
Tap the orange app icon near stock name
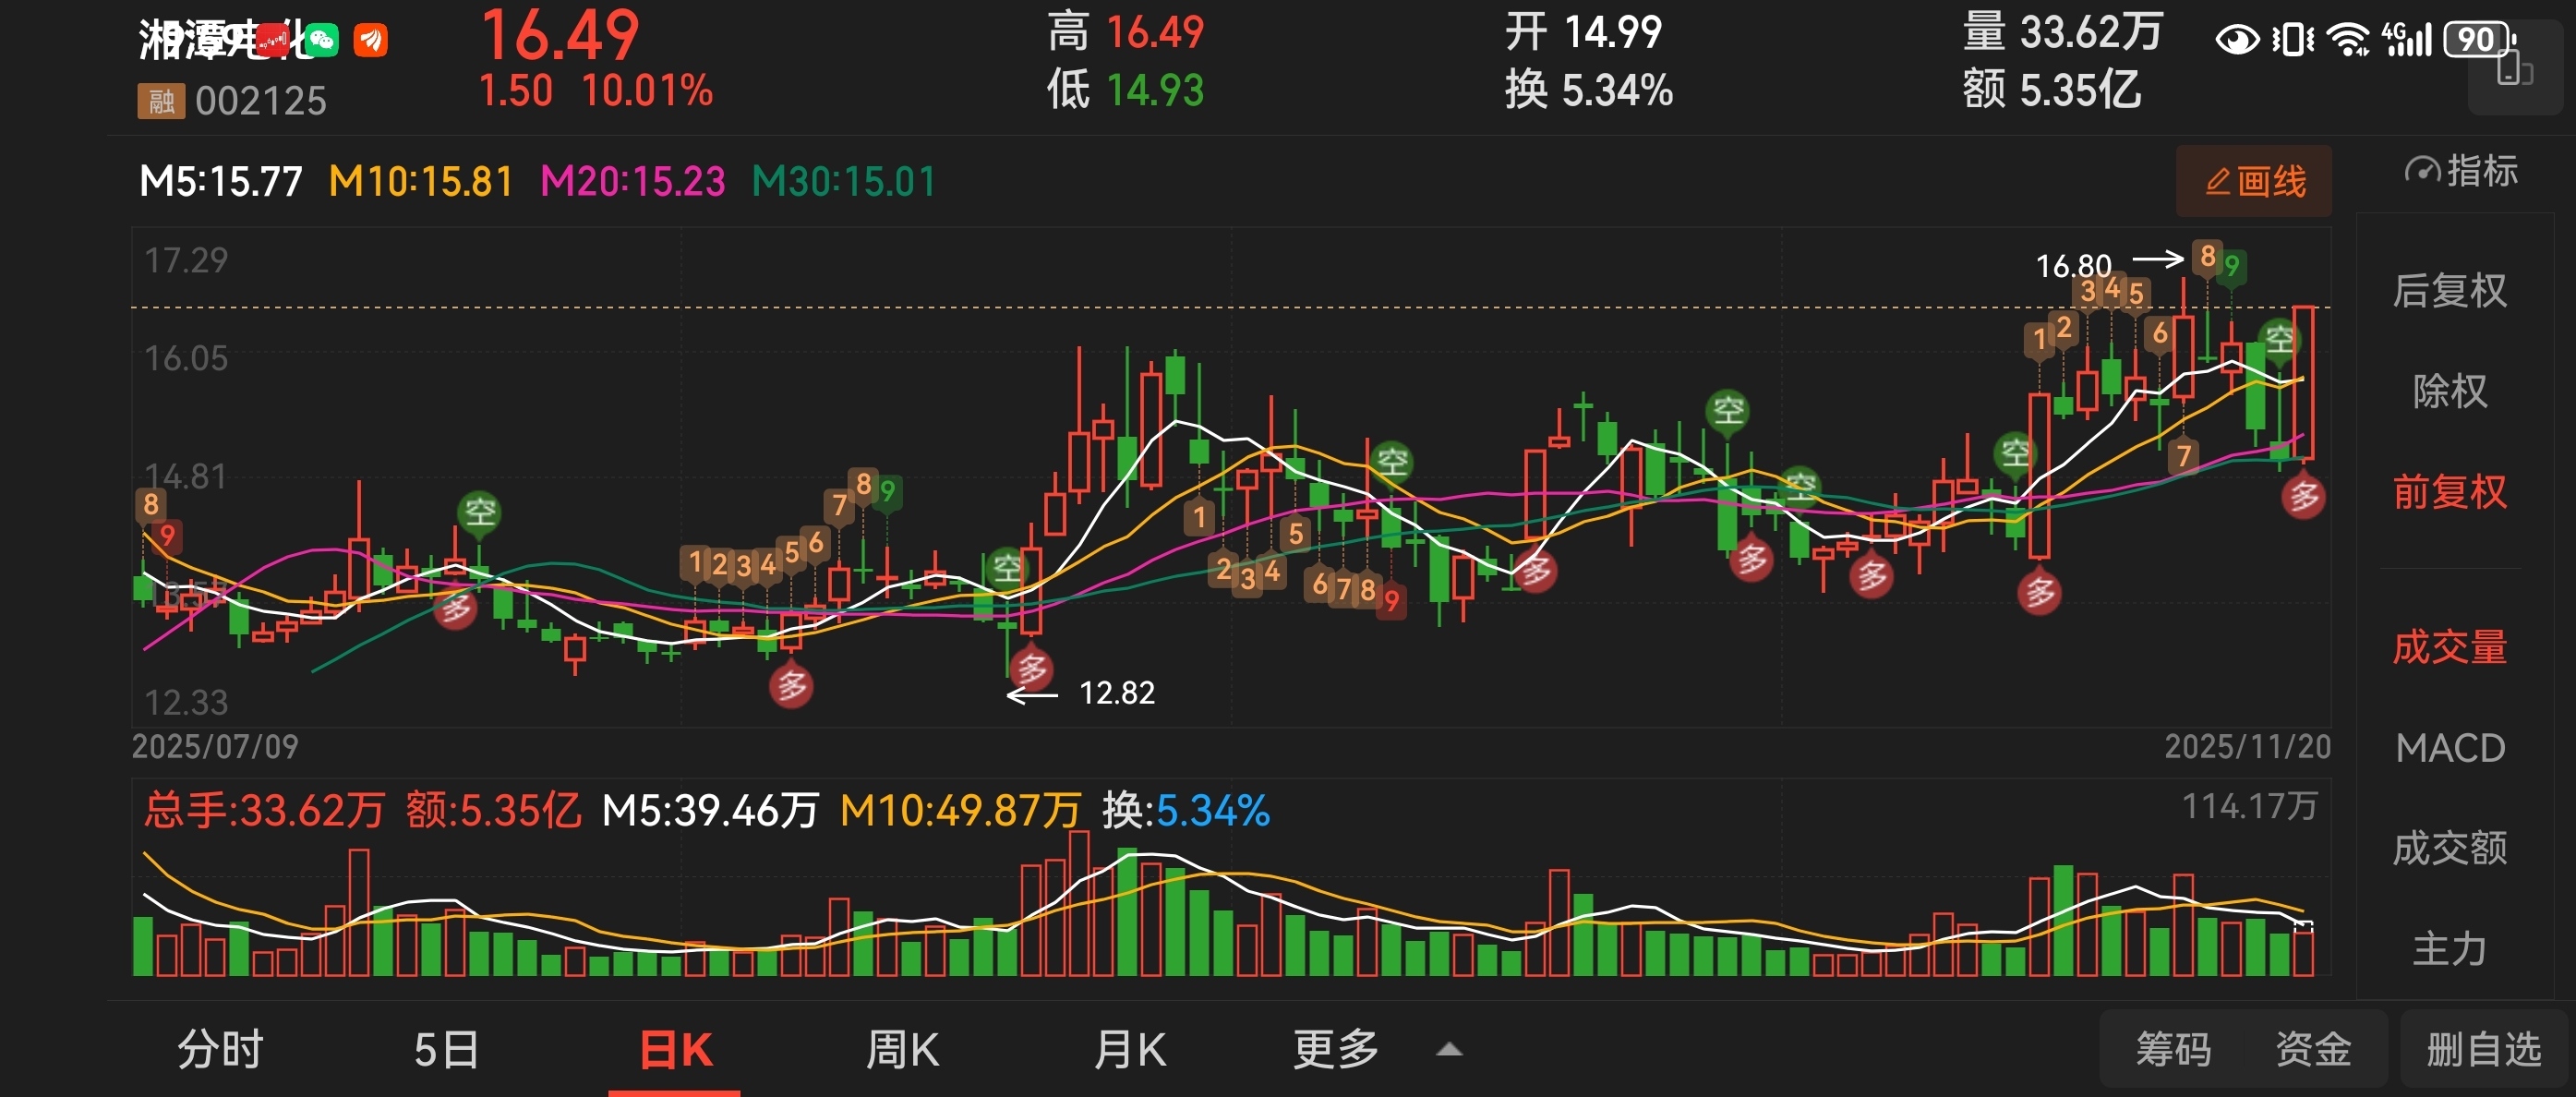(x=370, y=40)
